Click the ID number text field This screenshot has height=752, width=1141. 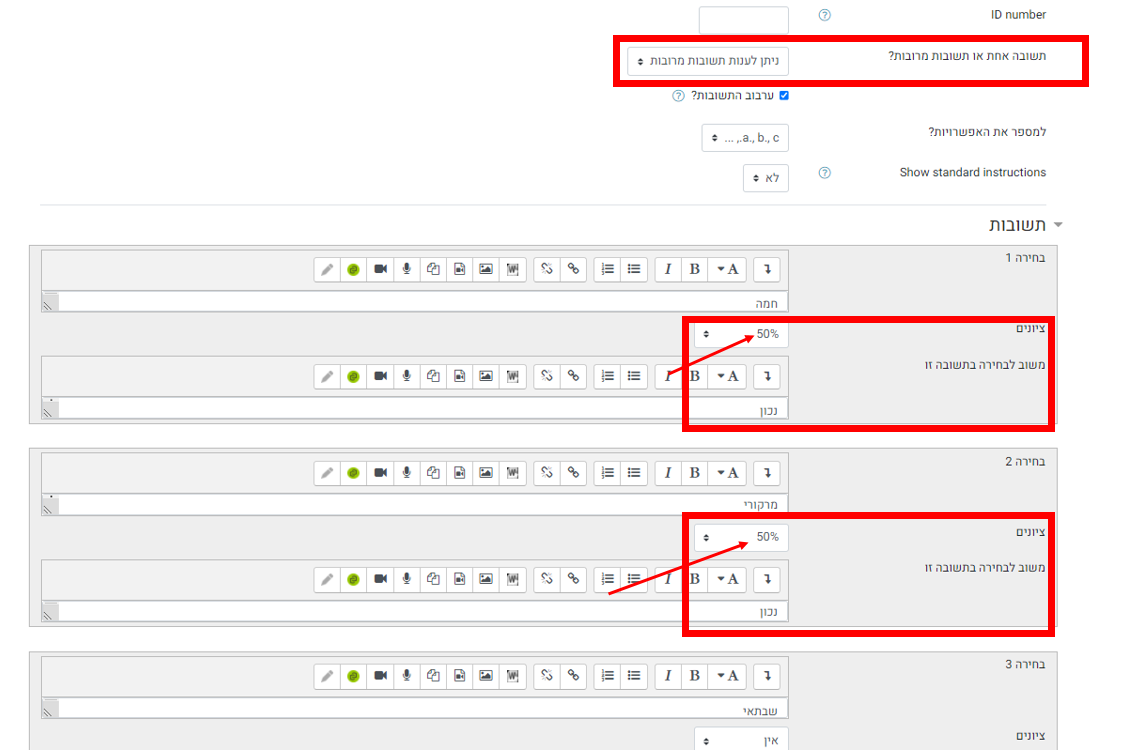743,19
